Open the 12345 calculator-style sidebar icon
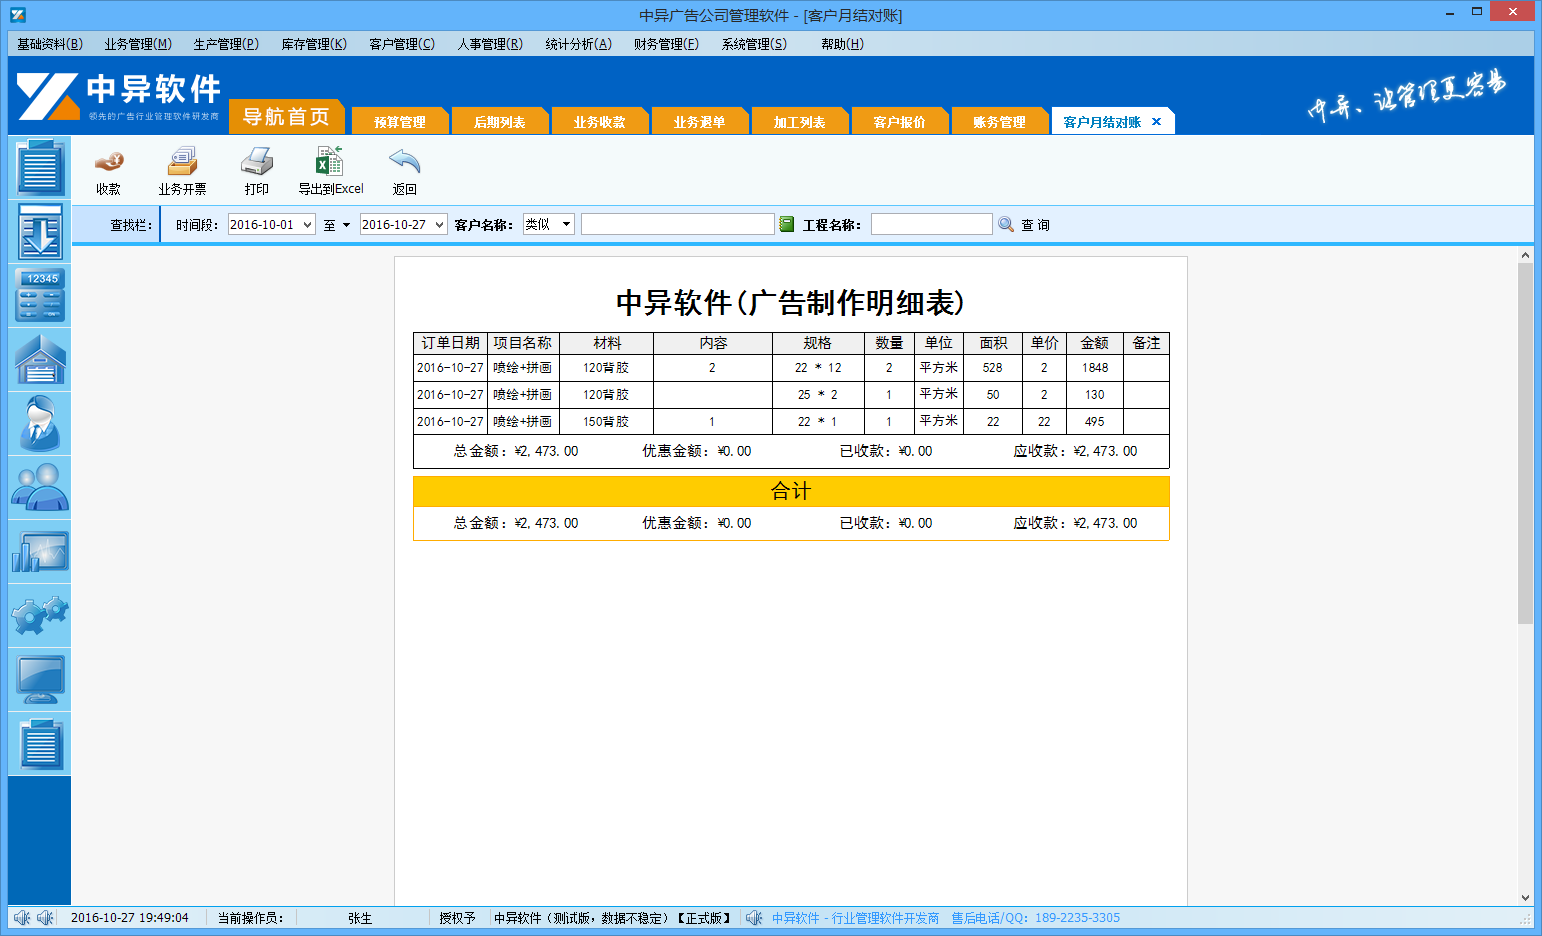 point(39,295)
